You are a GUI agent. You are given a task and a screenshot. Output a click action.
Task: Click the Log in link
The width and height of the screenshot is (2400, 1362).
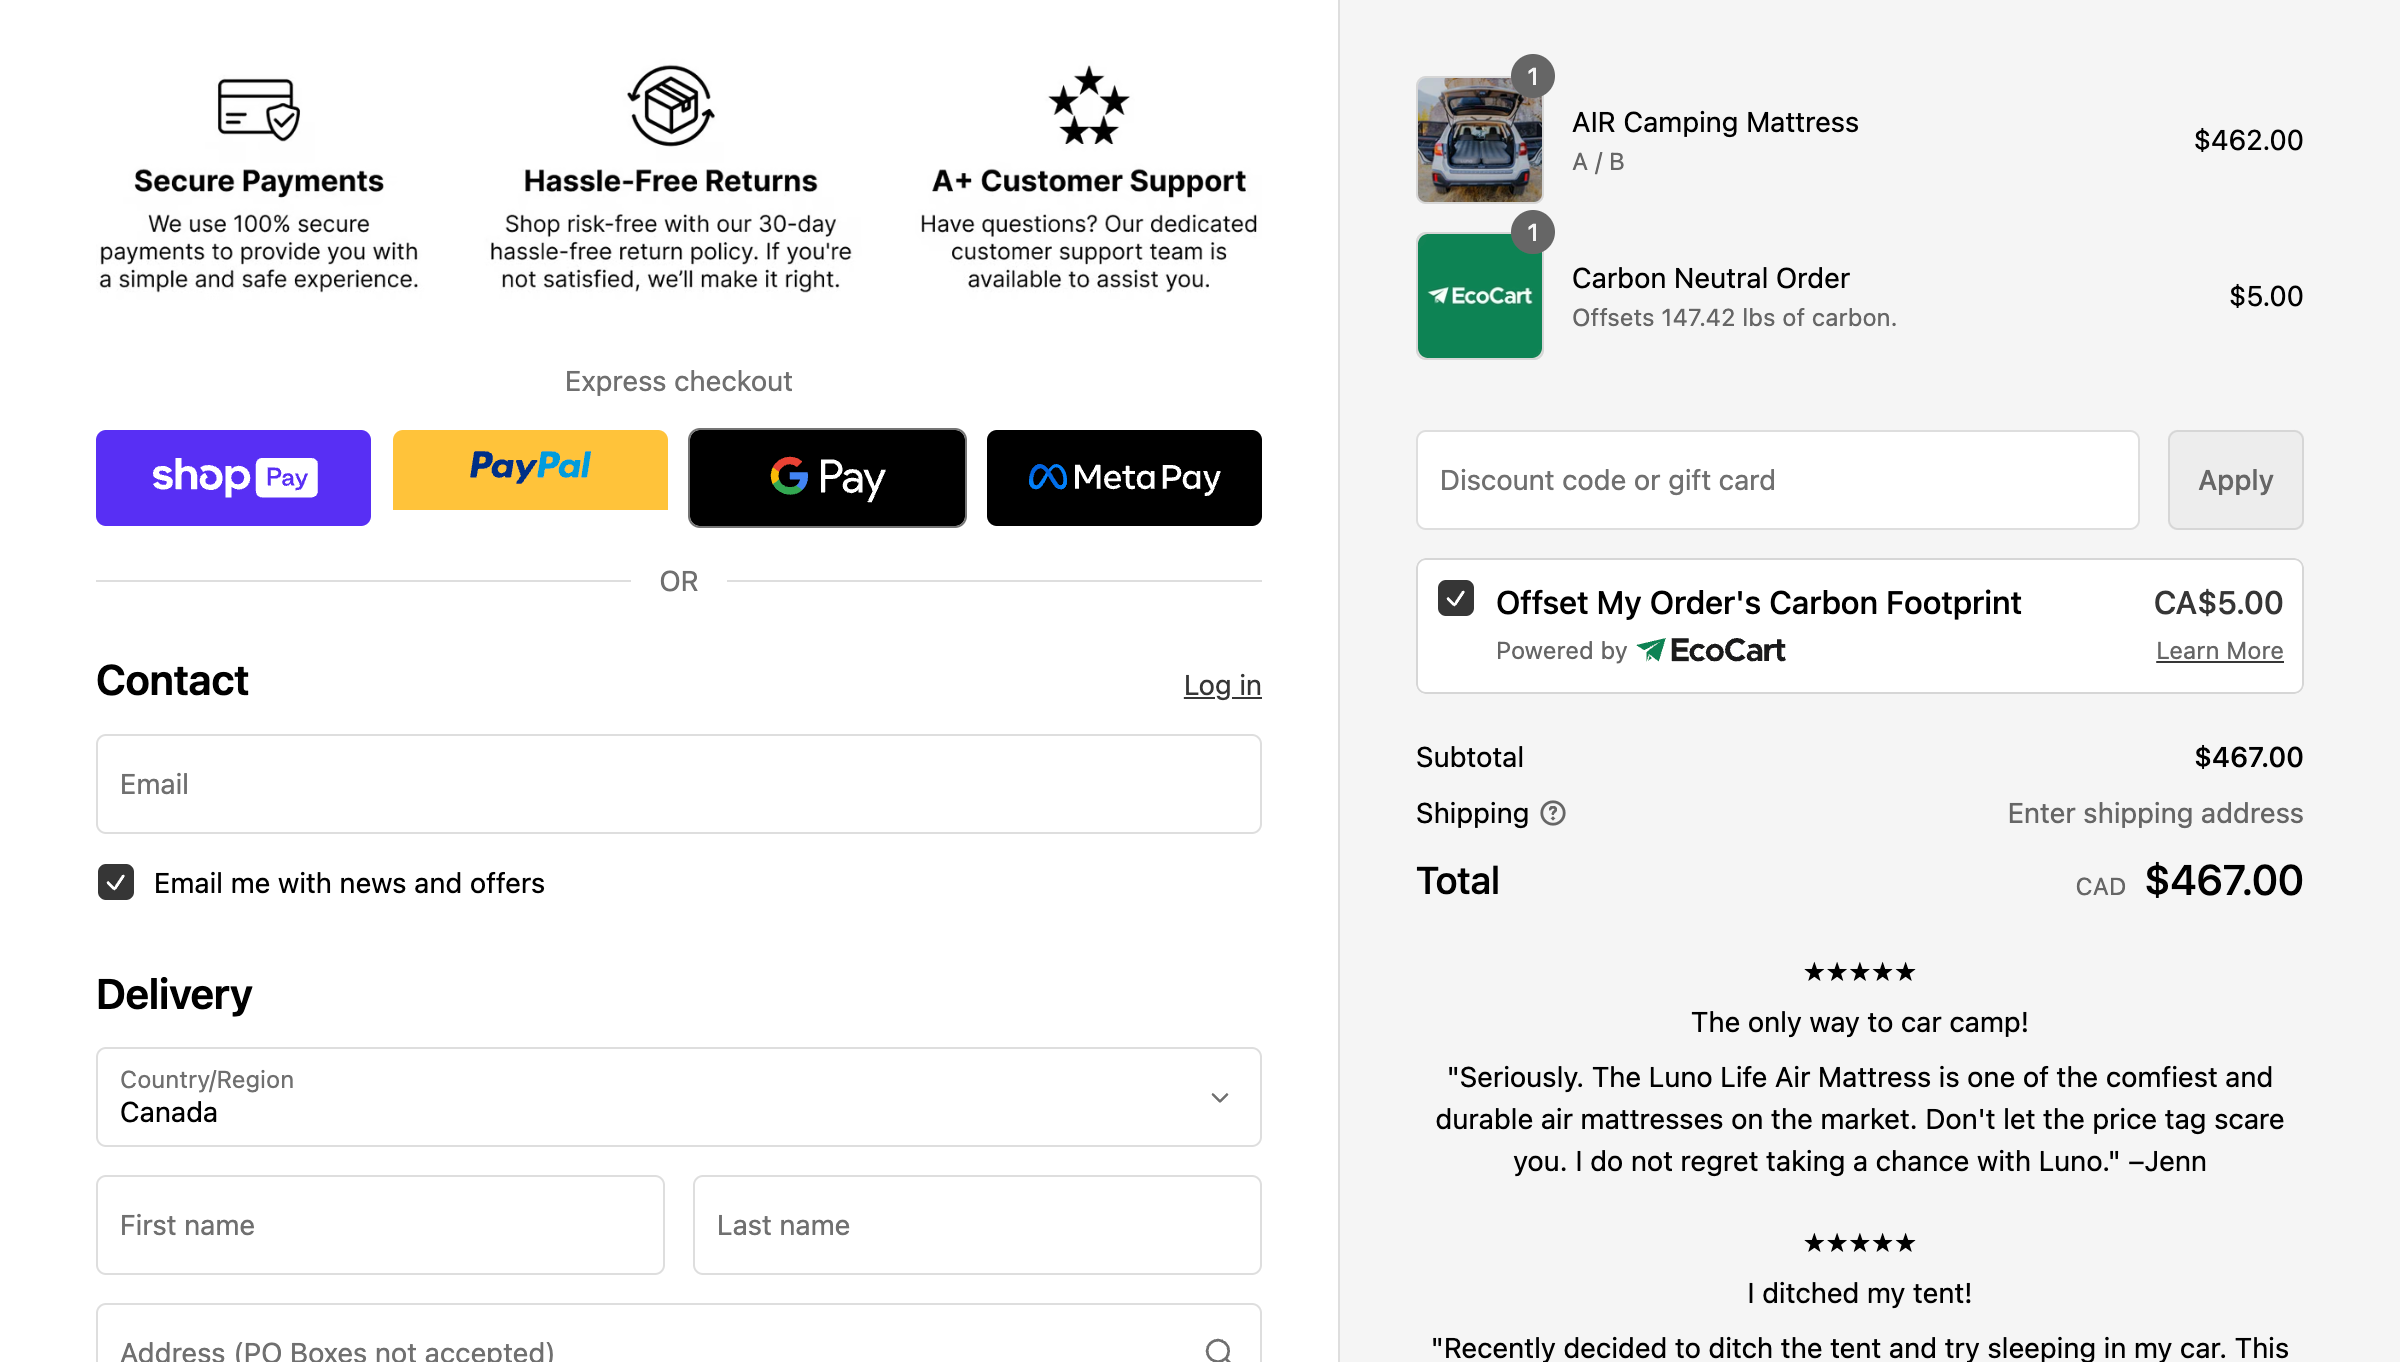click(1222, 685)
